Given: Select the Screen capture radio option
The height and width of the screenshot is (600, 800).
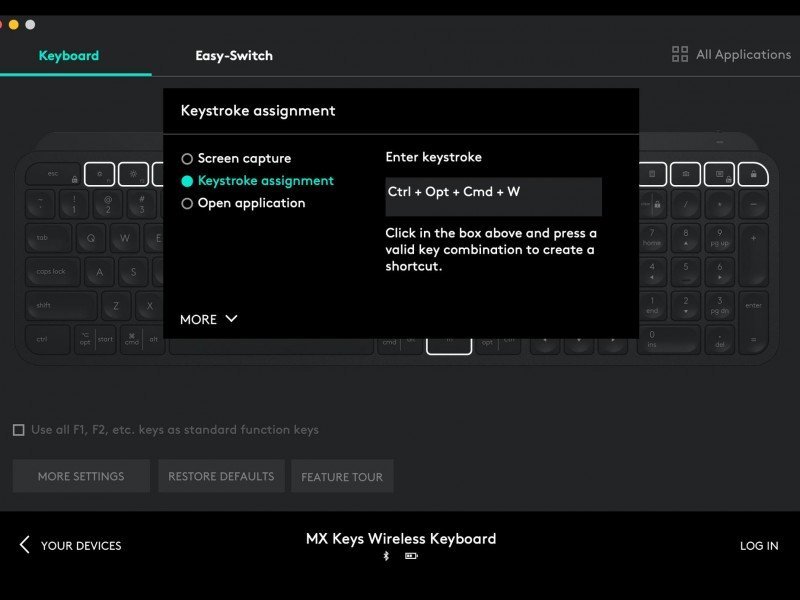Looking at the screenshot, I should coord(187,159).
